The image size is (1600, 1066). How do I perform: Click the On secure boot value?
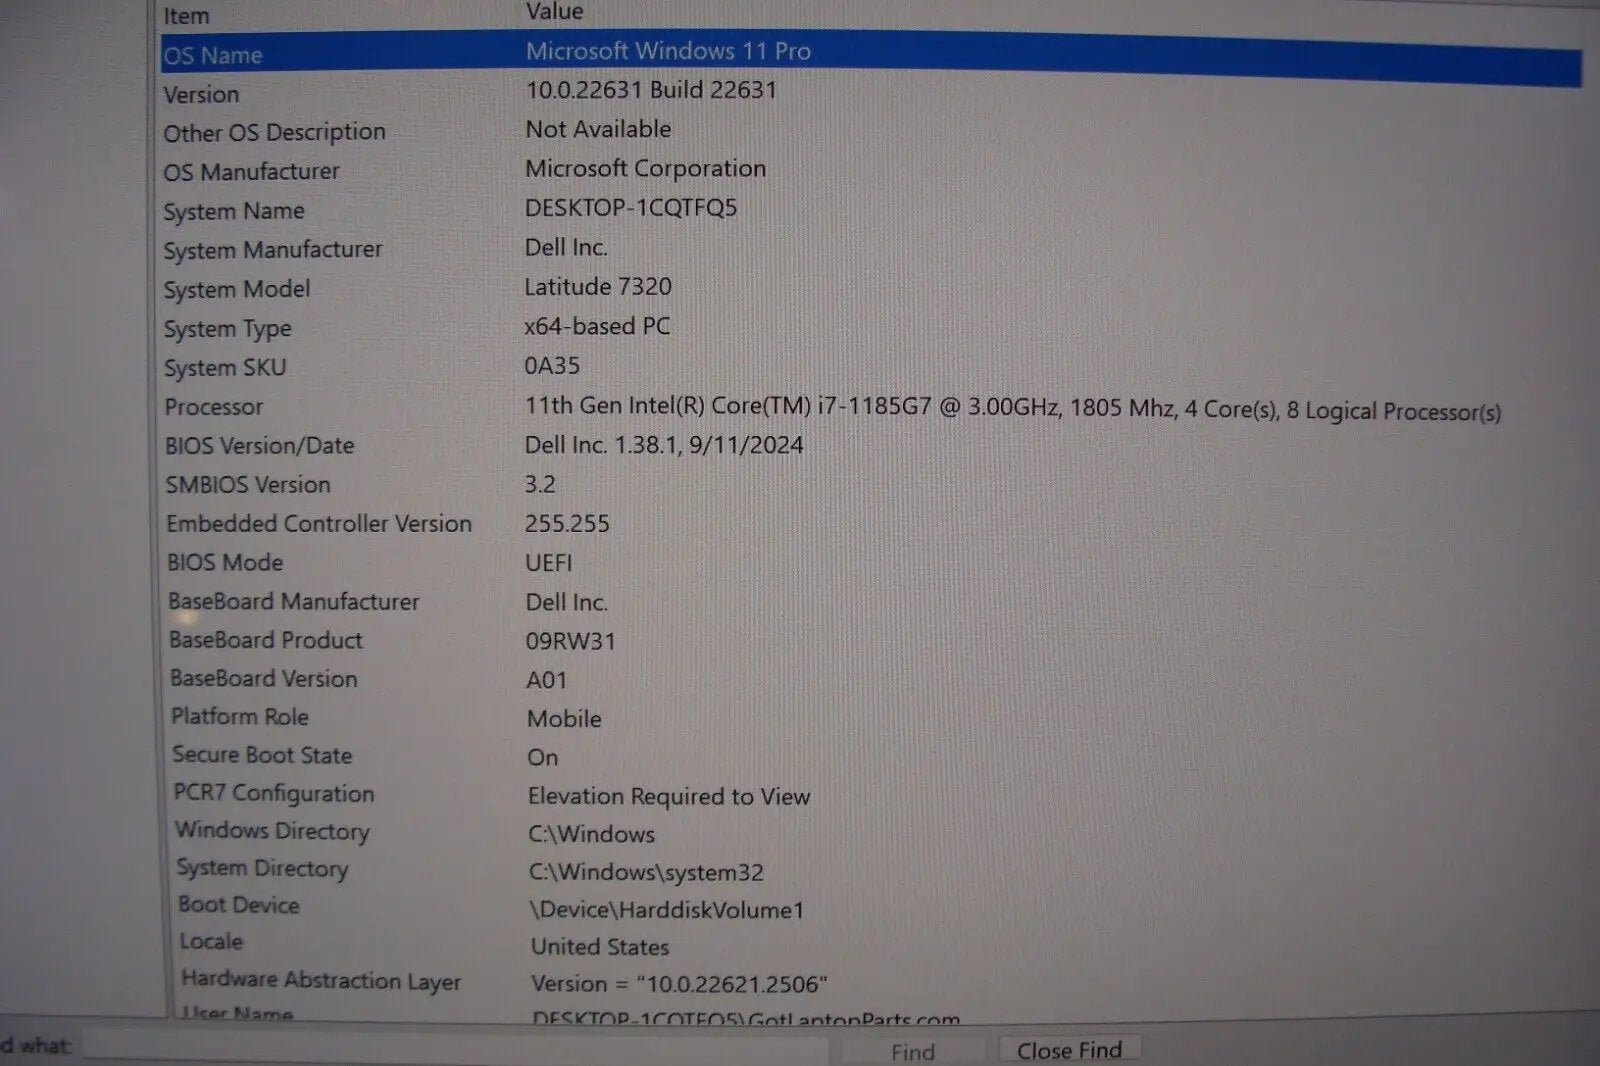click(x=543, y=758)
